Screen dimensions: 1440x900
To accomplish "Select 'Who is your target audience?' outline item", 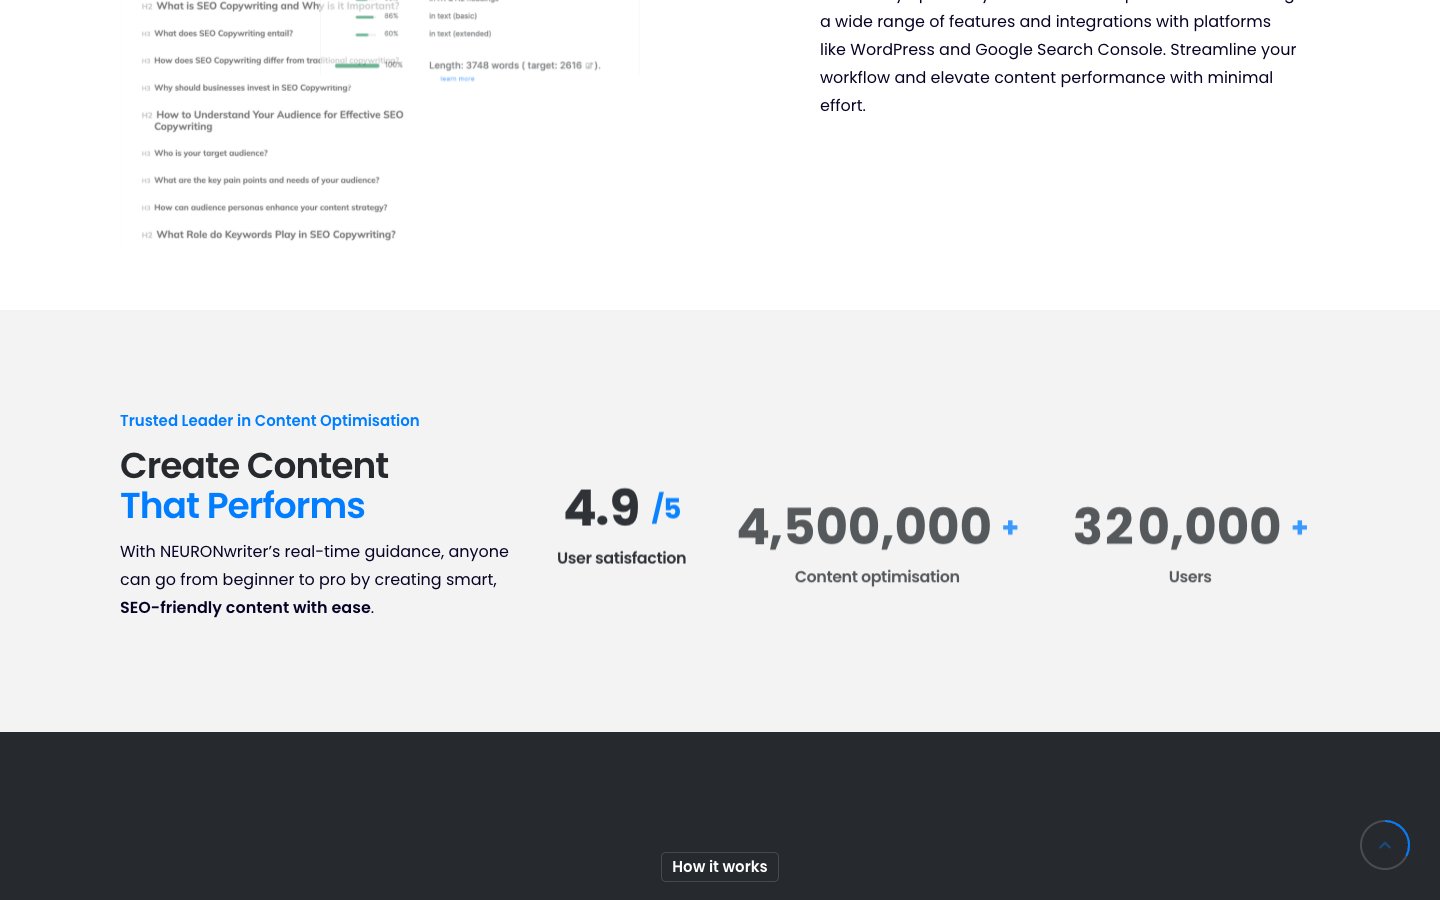I will coord(210,154).
